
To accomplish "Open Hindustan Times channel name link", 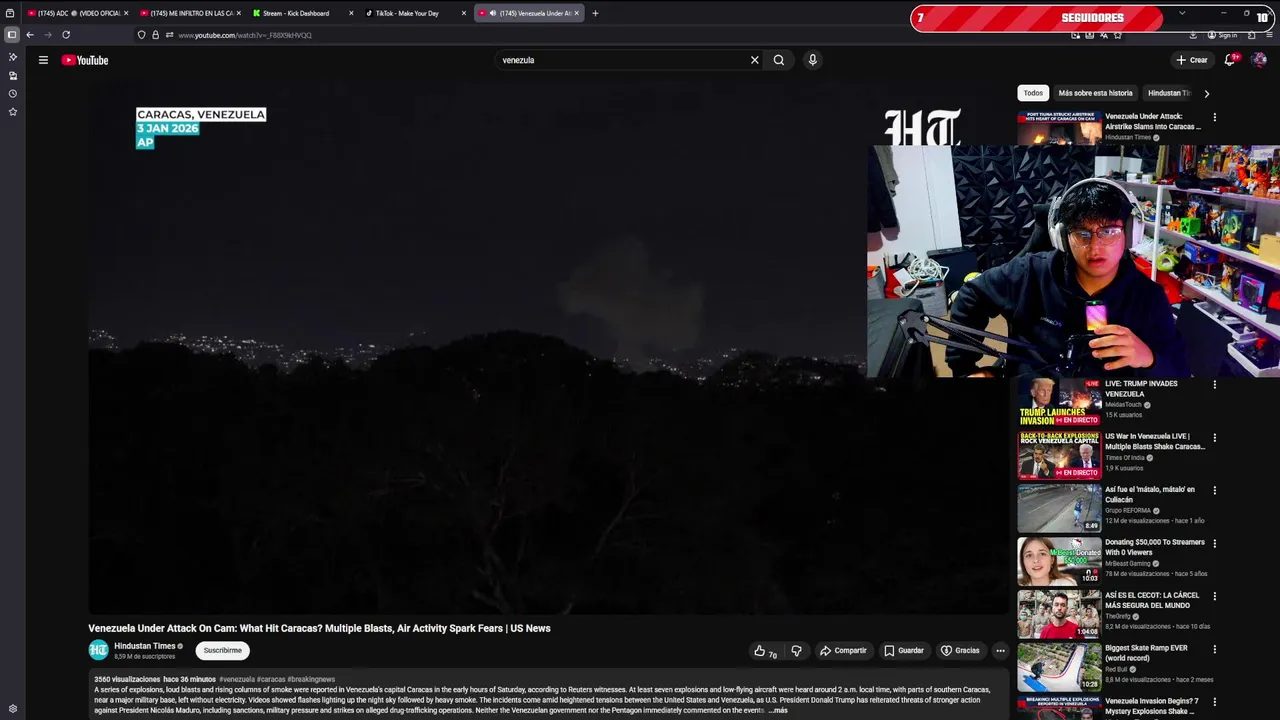I will point(145,646).
